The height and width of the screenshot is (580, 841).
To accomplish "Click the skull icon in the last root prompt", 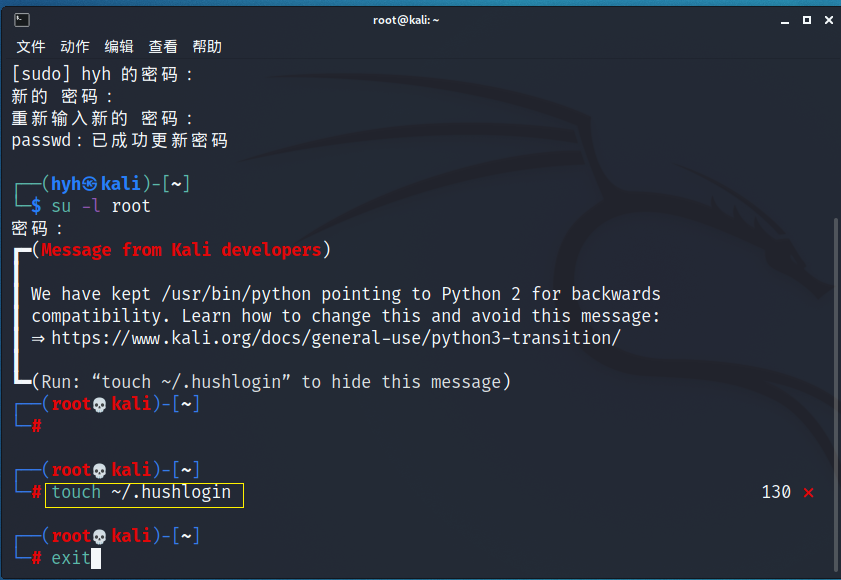I will click(x=100, y=537).
